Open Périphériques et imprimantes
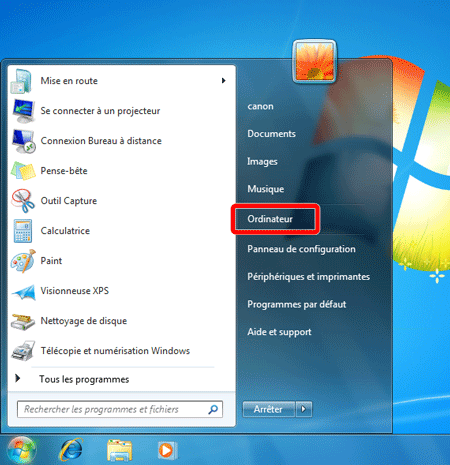This screenshot has width=450, height=465. click(308, 277)
